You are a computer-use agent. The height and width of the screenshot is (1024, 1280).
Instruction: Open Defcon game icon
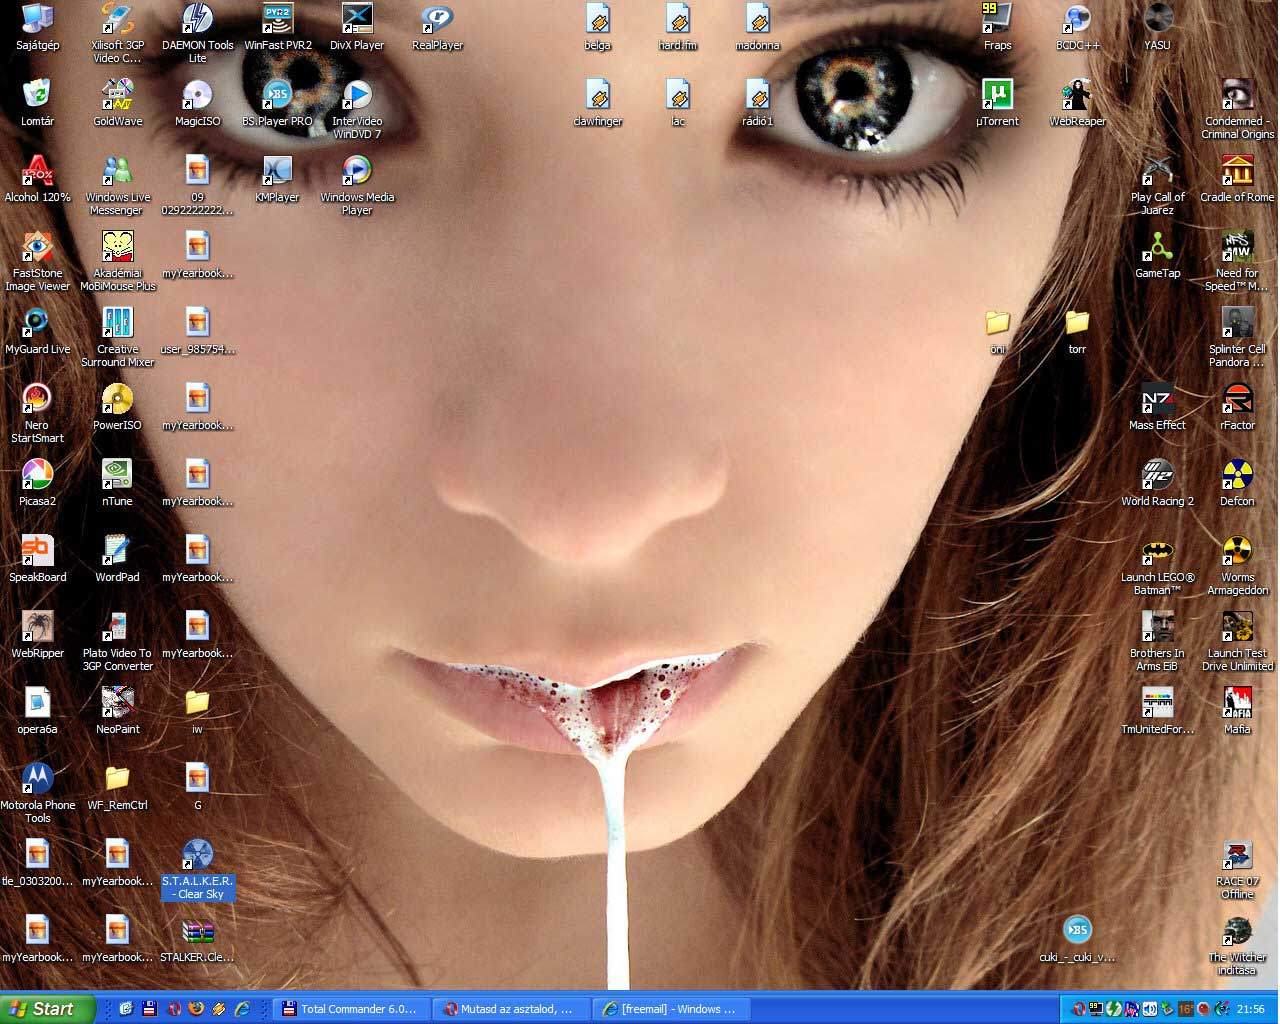pos(1238,483)
